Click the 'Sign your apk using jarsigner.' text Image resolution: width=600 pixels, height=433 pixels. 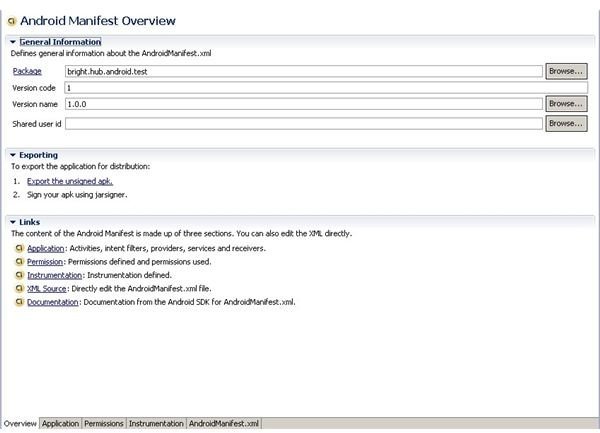(77, 195)
